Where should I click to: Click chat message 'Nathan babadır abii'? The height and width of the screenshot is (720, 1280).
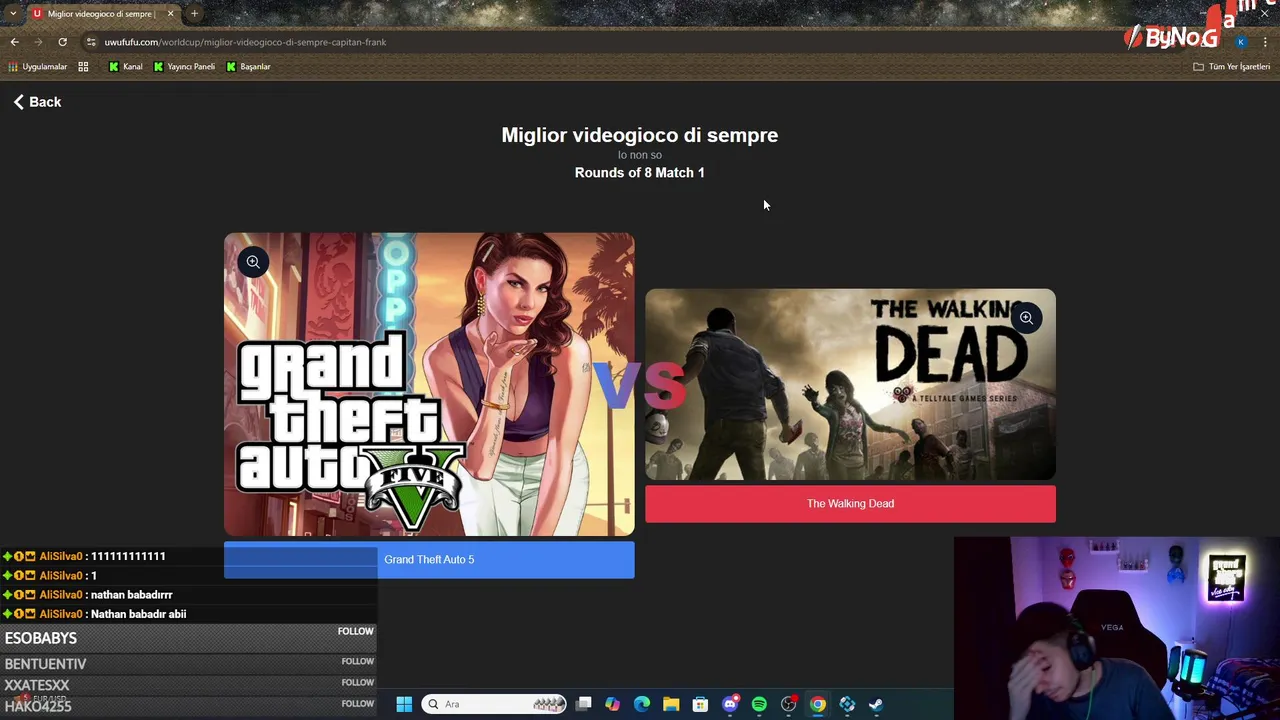click(138, 614)
